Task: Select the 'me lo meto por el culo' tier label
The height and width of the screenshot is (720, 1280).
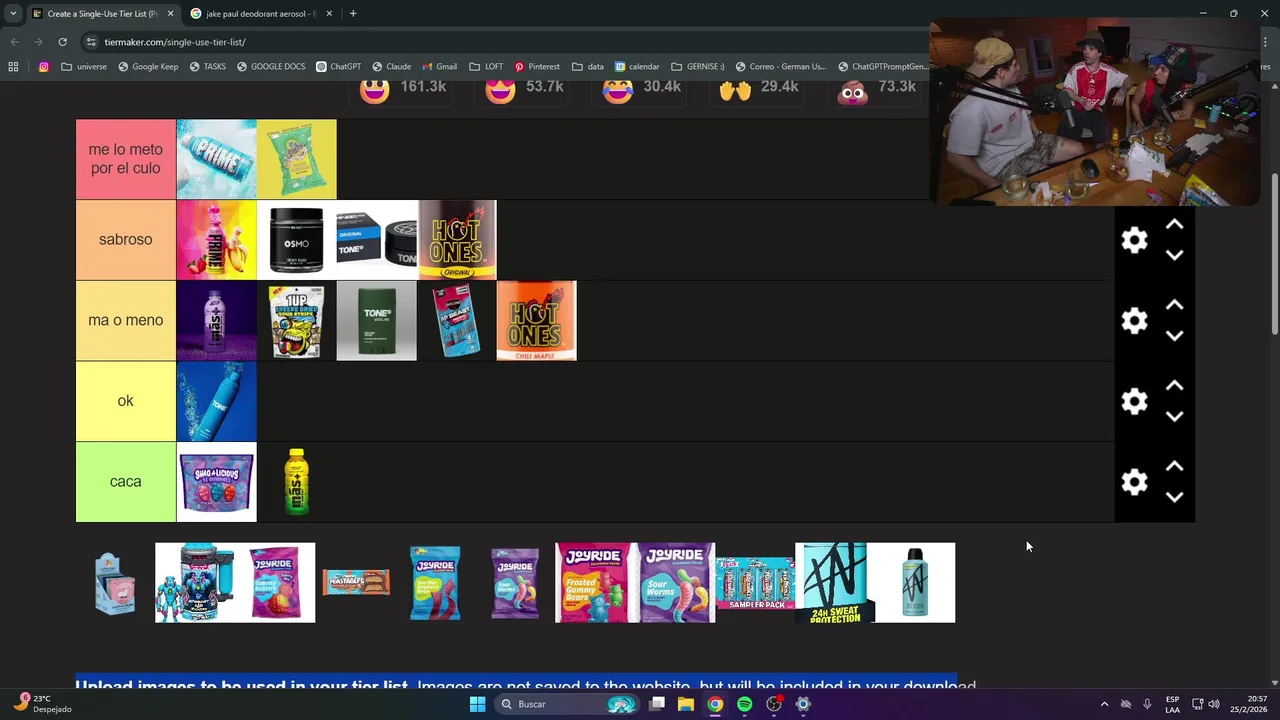Action: [x=126, y=159]
